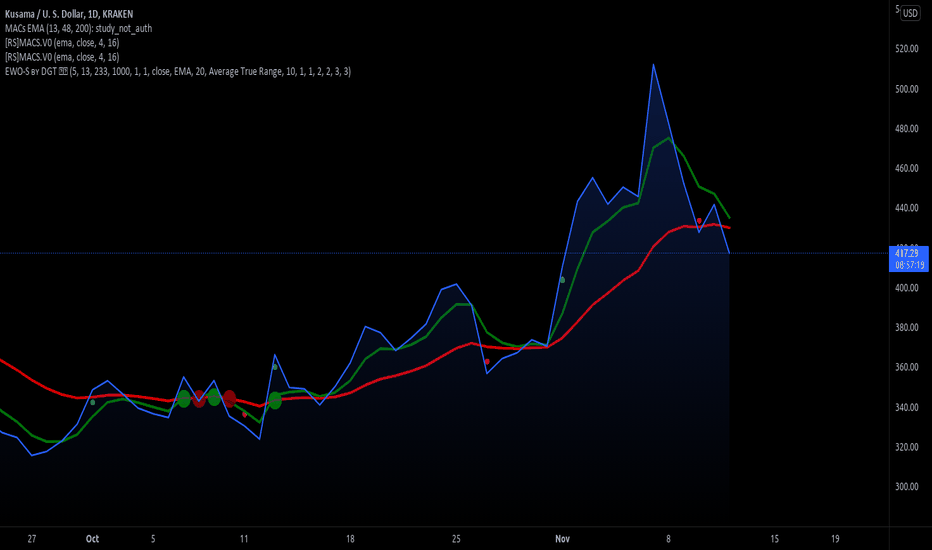Click the price peak near 512 in November
The image size is (932, 550).
(x=653, y=65)
